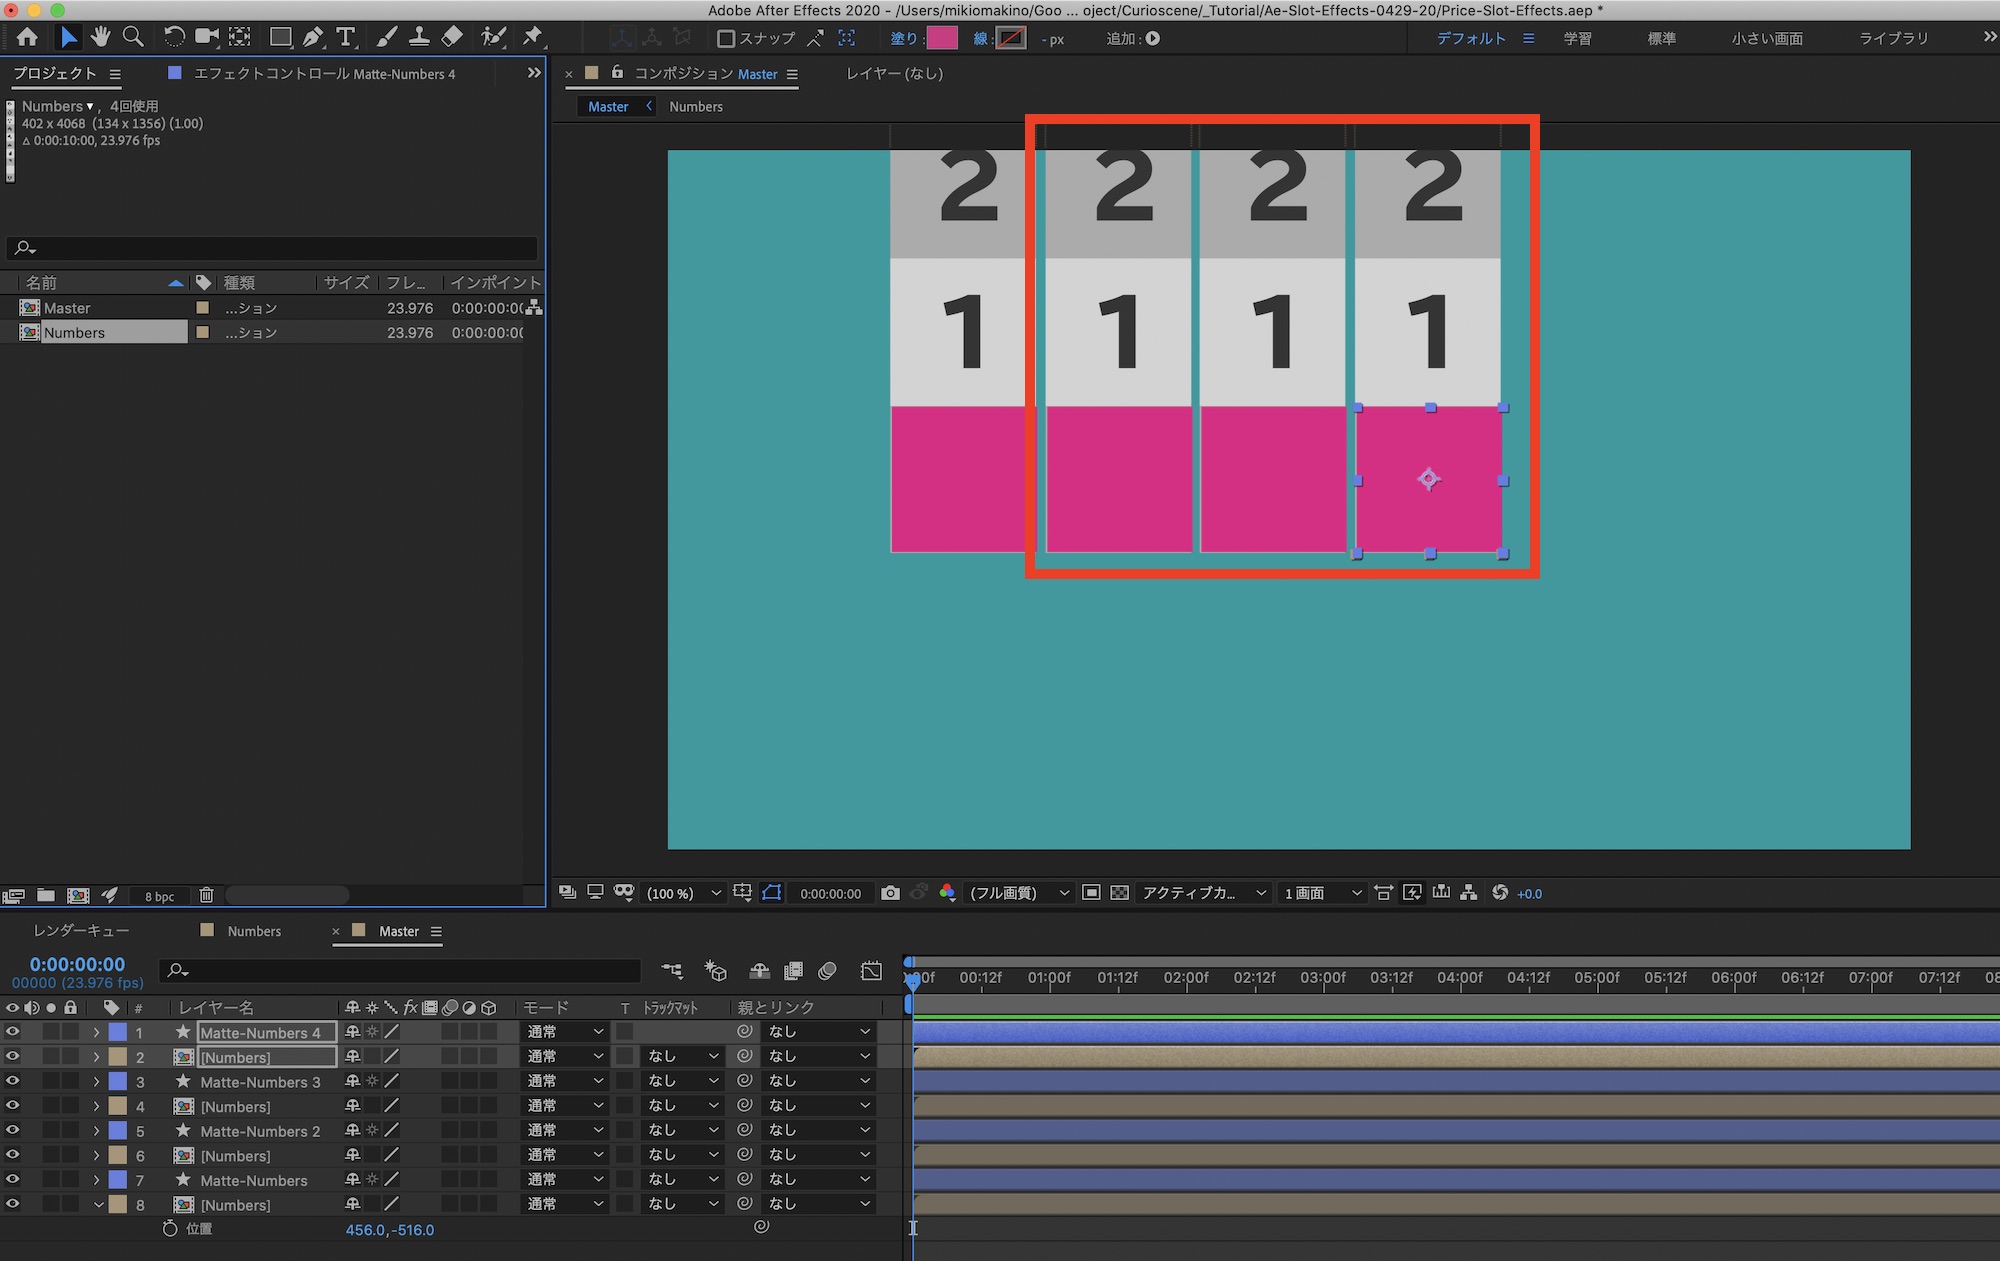Click the Project panel search field

(272, 247)
